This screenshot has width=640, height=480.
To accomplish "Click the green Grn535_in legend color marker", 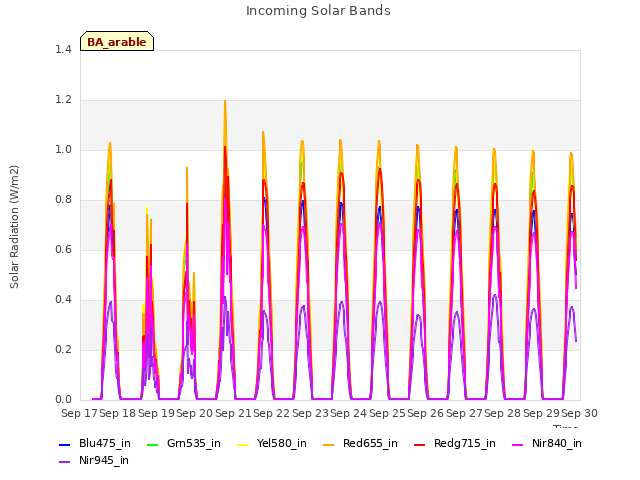I will 152,444.
